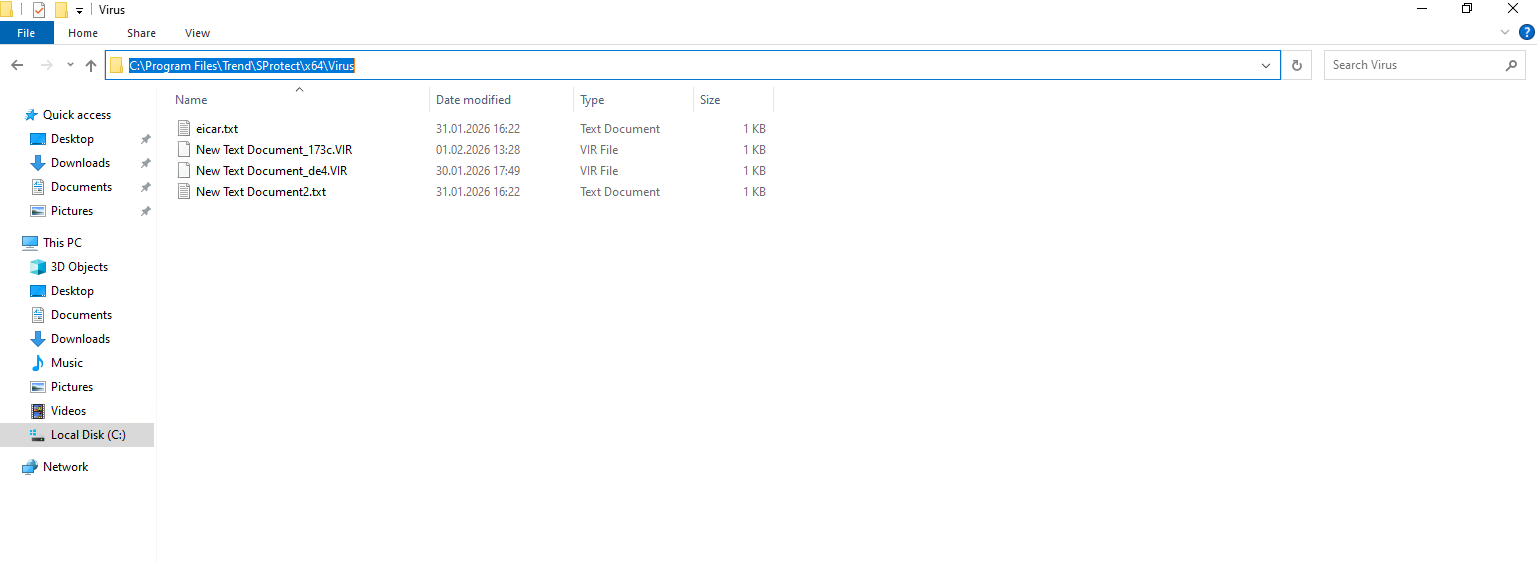Open the Share ribbon tab
Image resolution: width=1537 pixels, height=564 pixels.
coord(141,33)
